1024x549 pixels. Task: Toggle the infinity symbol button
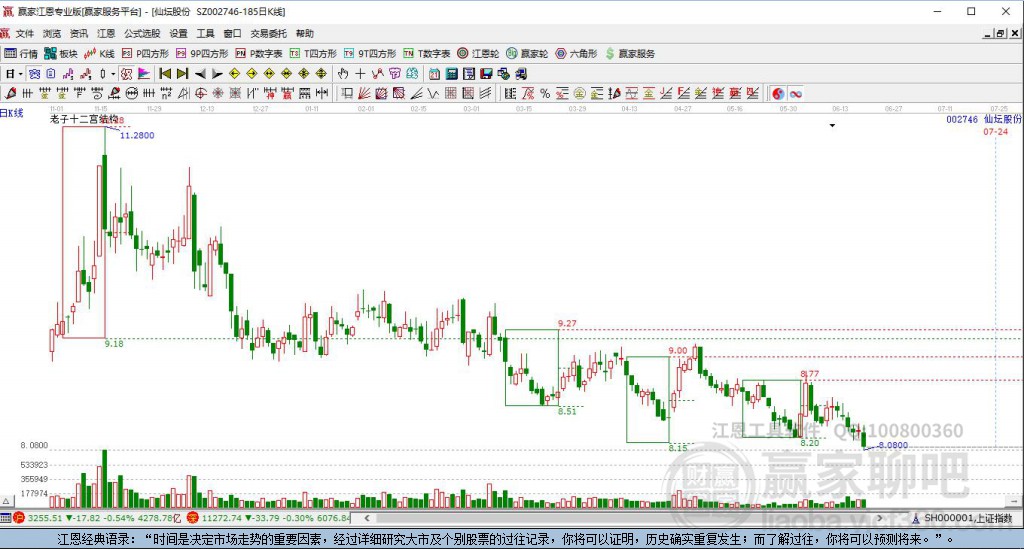pyautogui.click(x=795, y=93)
